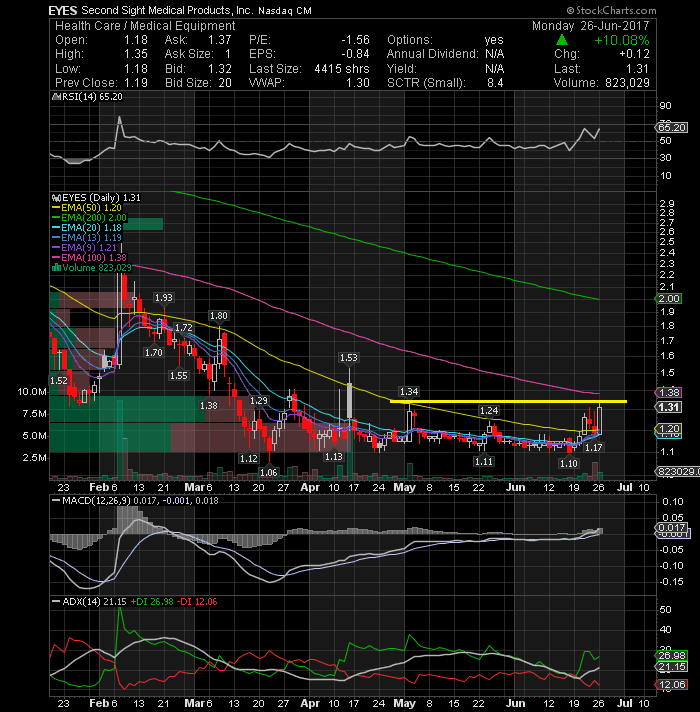The width and height of the screenshot is (700, 712).
Task: Click the 65.20 RSI axis value tag
Action: (672, 128)
